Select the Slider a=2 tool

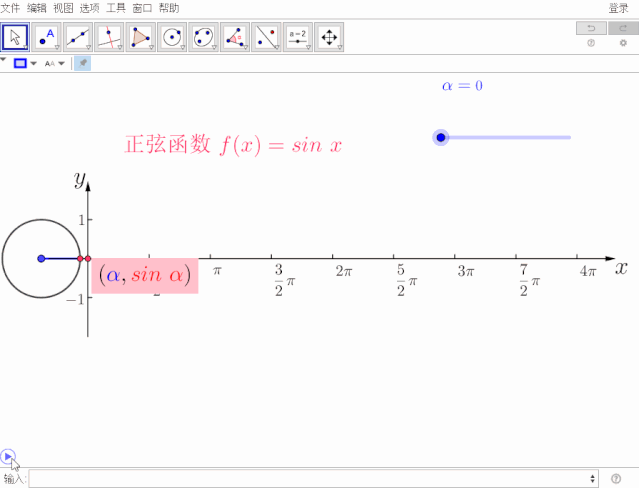coord(297,37)
